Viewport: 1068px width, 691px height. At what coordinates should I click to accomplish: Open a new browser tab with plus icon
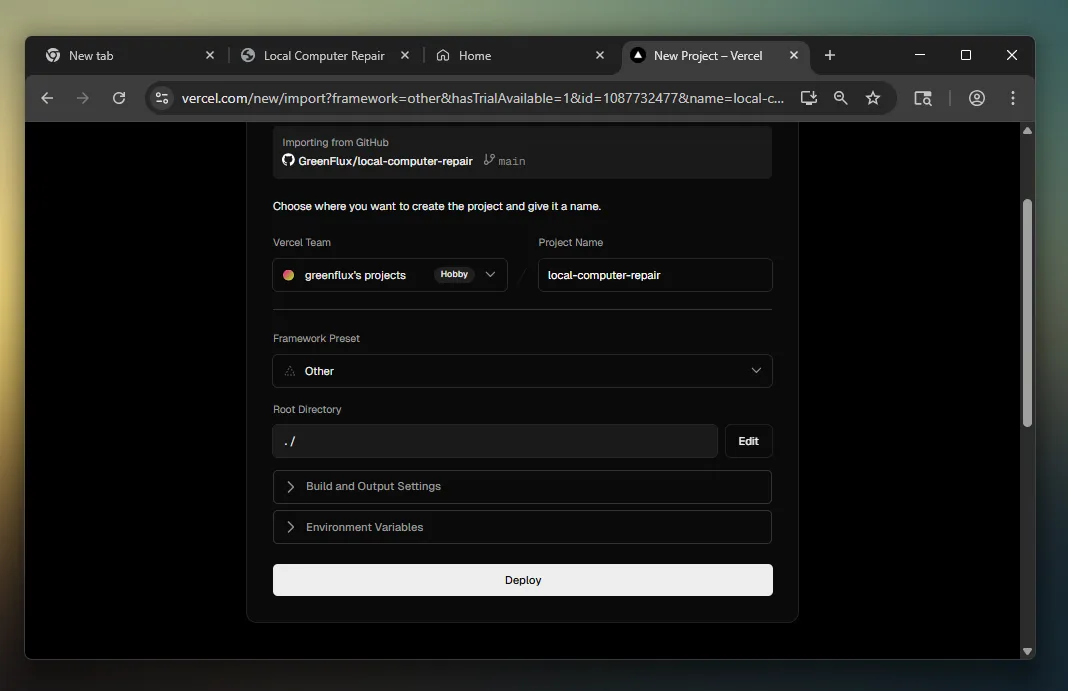point(830,56)
